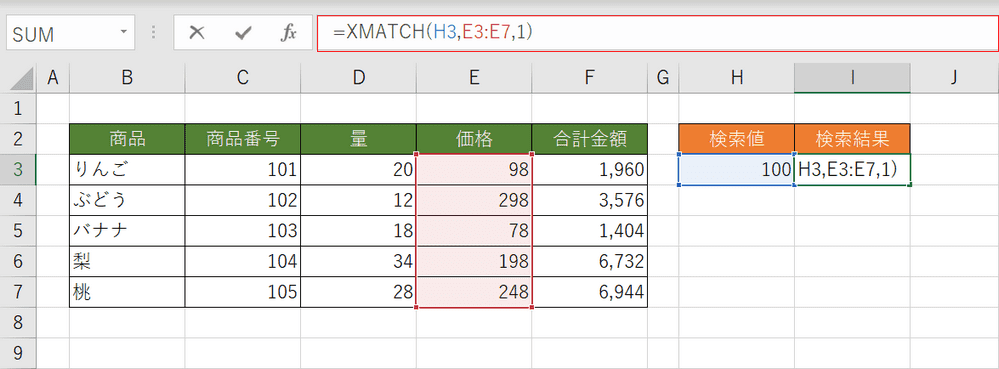Select column G header
The width and height of the screenshot is (999, 369).
[663, 78]
